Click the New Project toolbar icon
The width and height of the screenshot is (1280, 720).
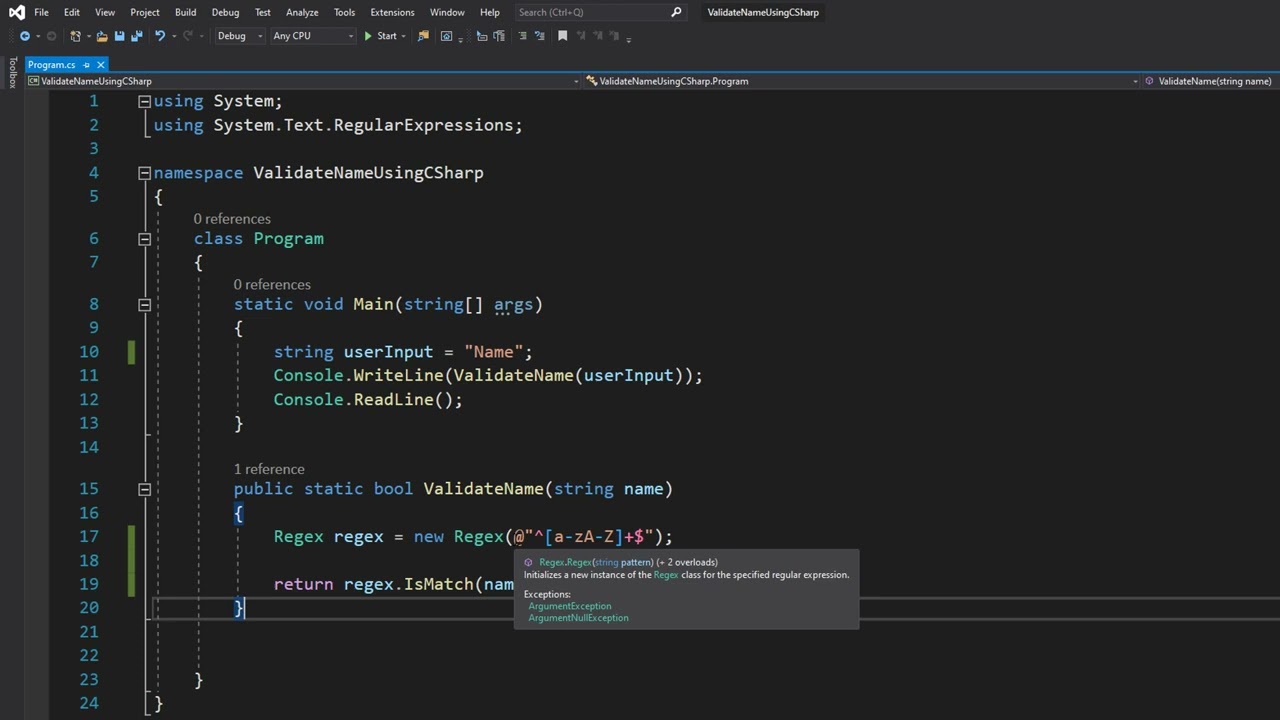tap(75, 36)
